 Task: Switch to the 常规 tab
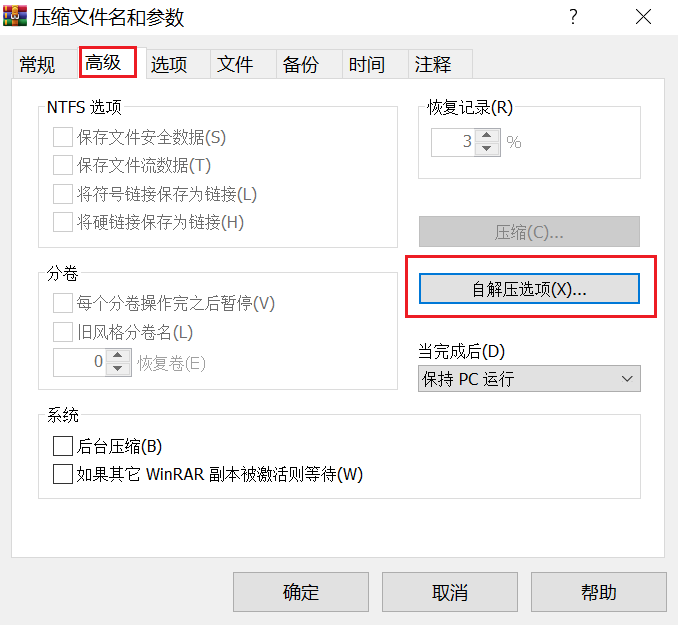click(x=37, y=65)
